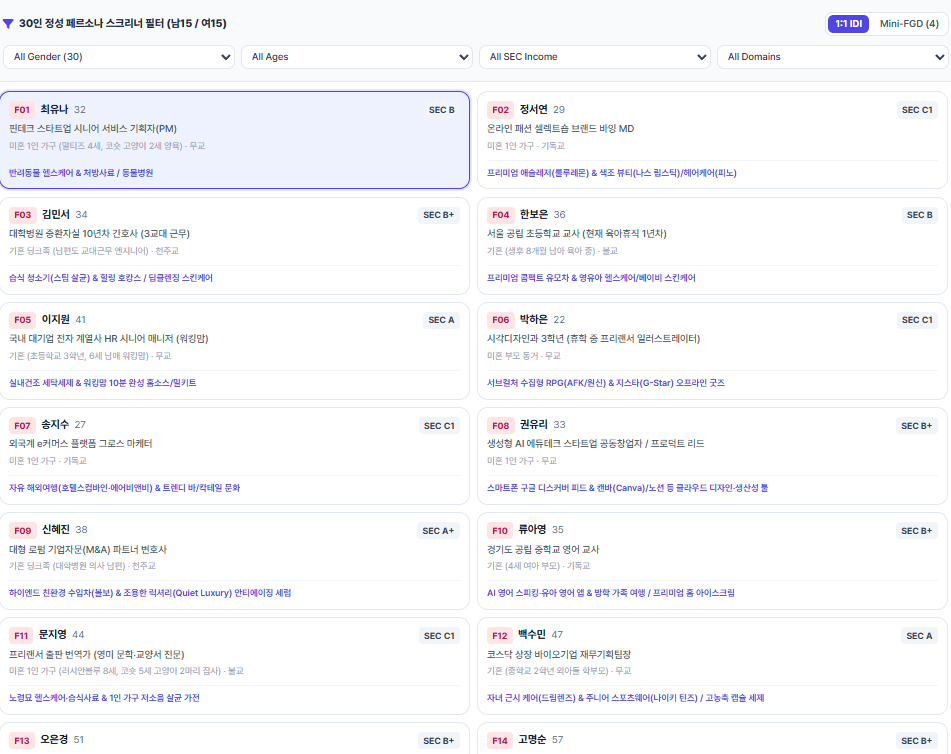This screenshot has width=951, height=754.
Task: Click the SEC C1 tag on 송지수's card
Action: pos(439,426)
